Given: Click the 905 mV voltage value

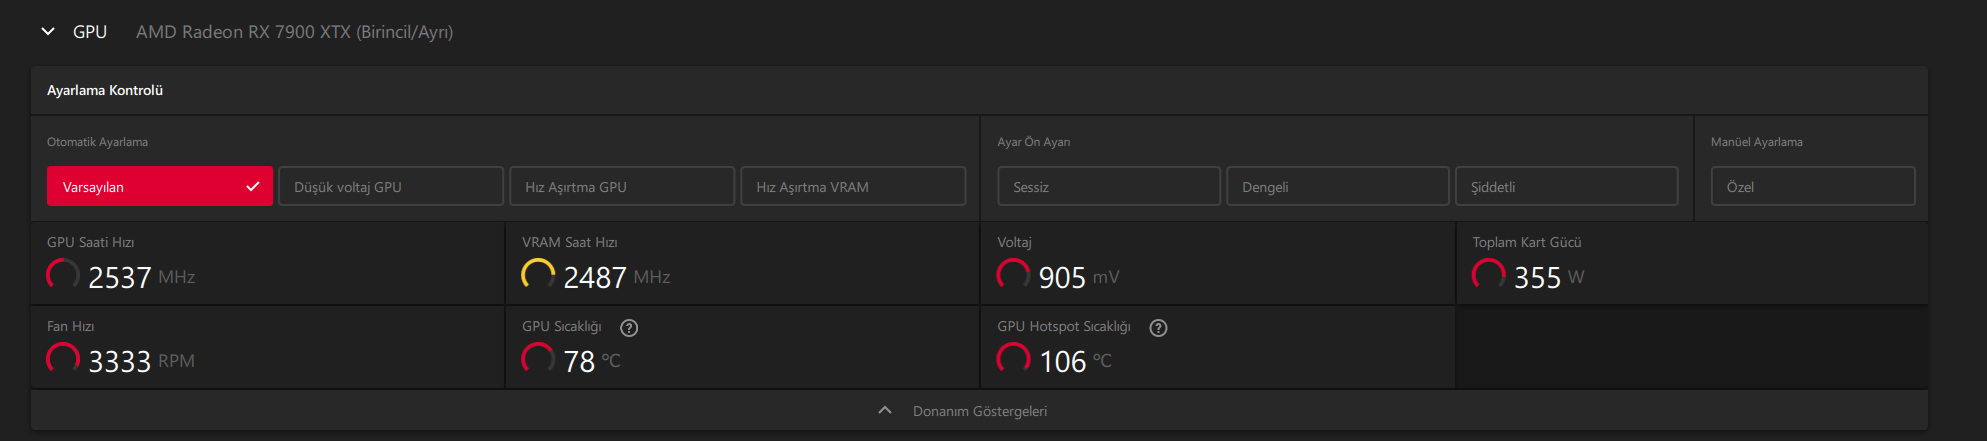Looking at the screenshot, I should [1079, 277].
